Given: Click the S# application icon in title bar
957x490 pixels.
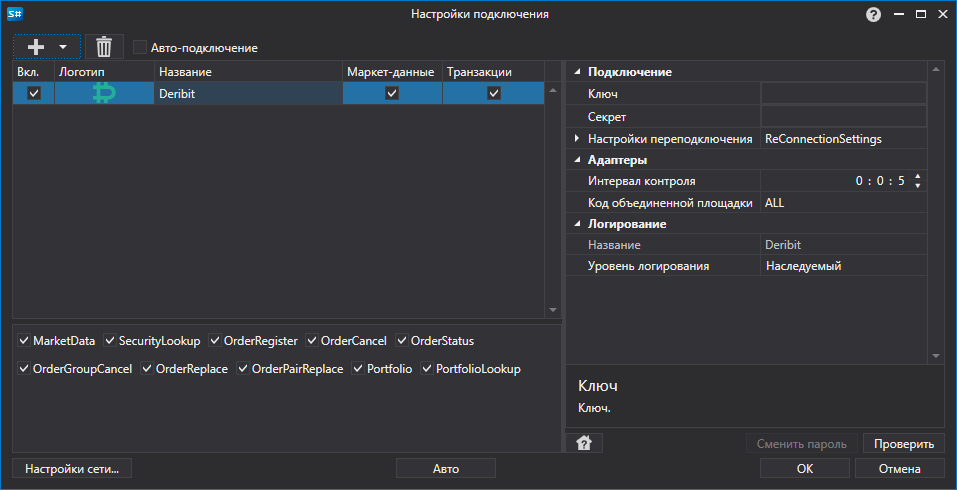Looking at the screenshot, I should click(x=15, y=14).
